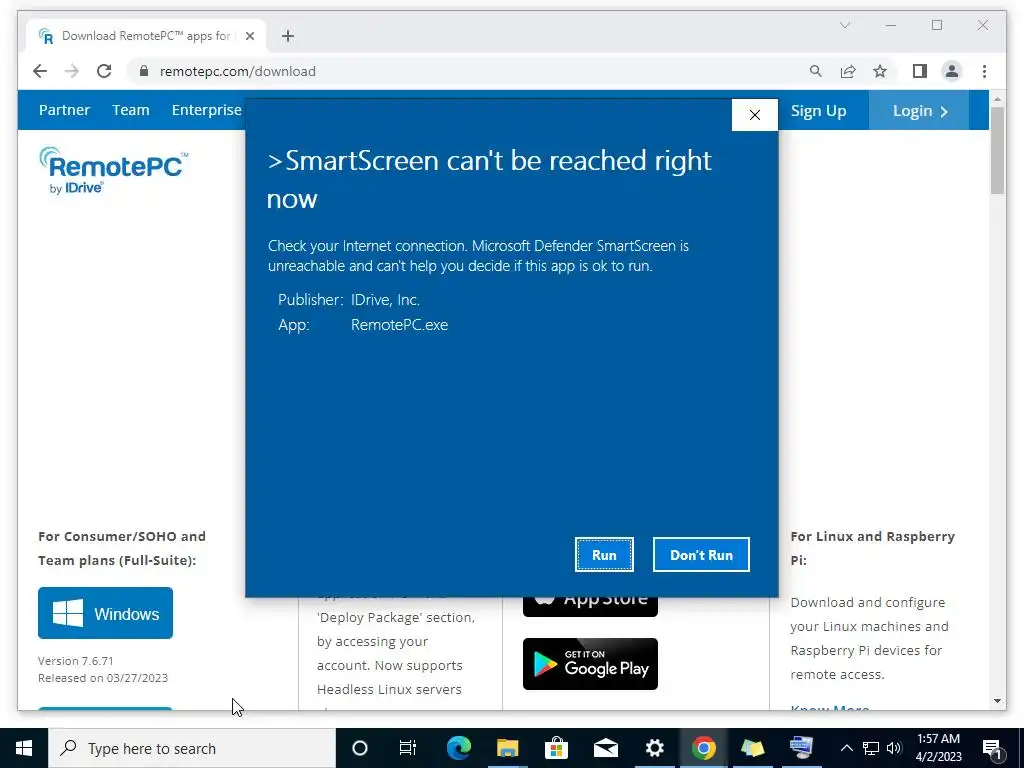1024x768 pixels.
Task: Click the lock icon in address bar
Action: coord(144,71)
